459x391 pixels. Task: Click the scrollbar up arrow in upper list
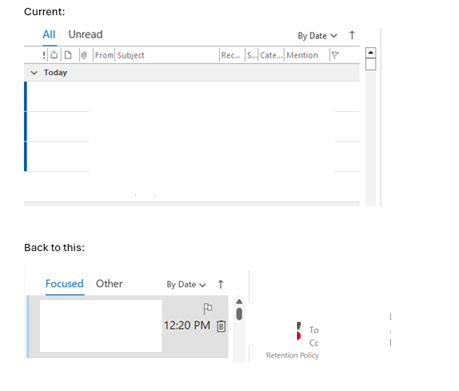(x=370, y=53)
